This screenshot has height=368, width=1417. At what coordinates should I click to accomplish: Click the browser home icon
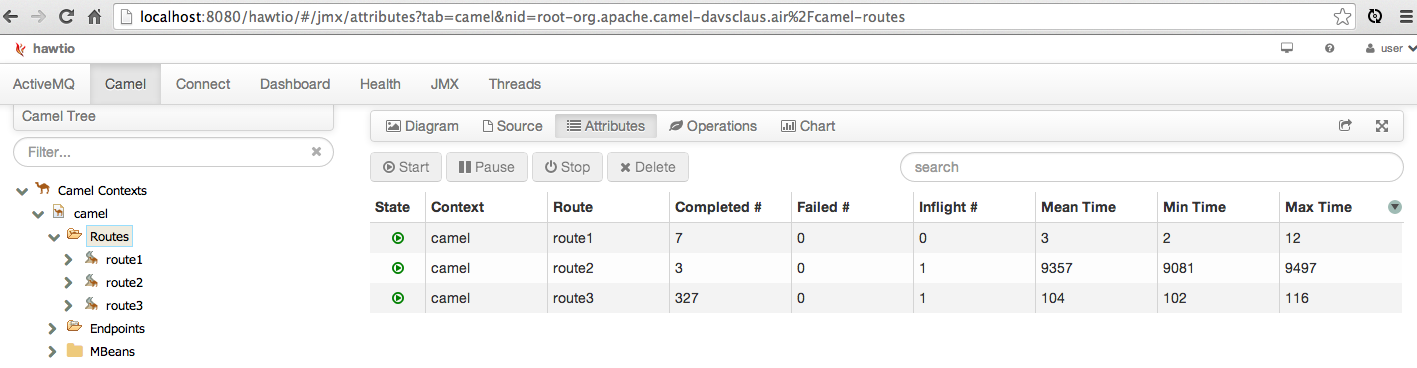point(95,17)
